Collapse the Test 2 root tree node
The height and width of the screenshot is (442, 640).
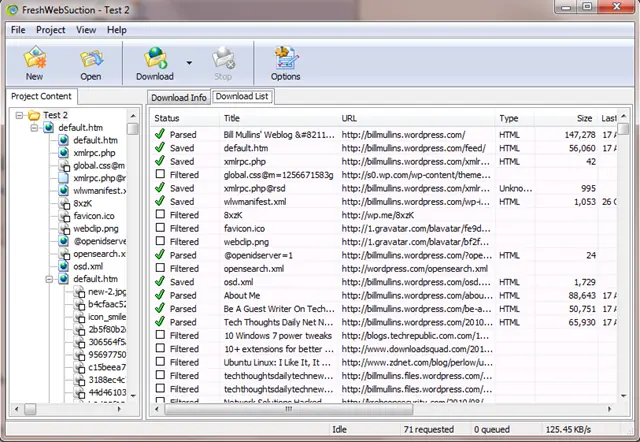[x=20, y=115]
